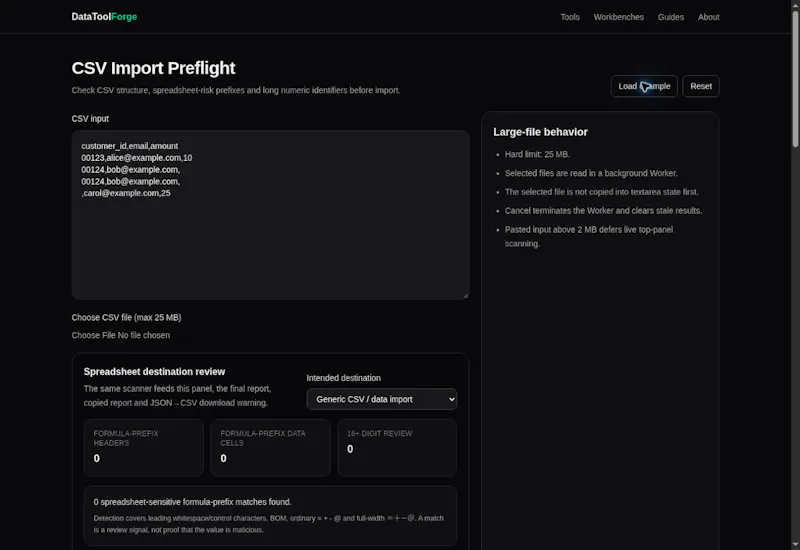Click the resize handle of CSV textarea
The width and height of the screenshot is (800, 550).
click(x=465, y=295)
